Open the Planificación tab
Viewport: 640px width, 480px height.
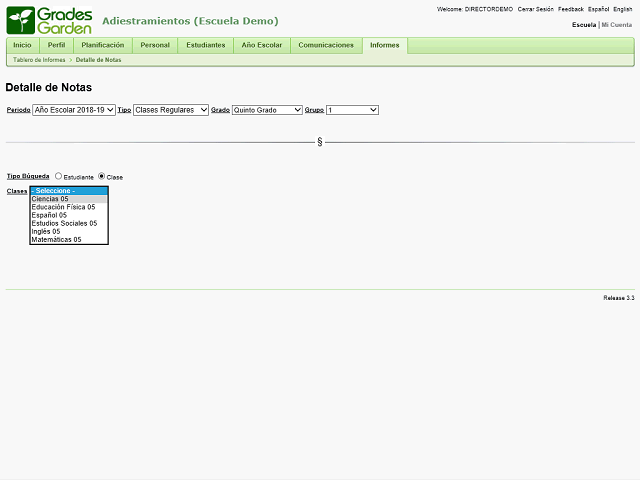tap(103, 45)
